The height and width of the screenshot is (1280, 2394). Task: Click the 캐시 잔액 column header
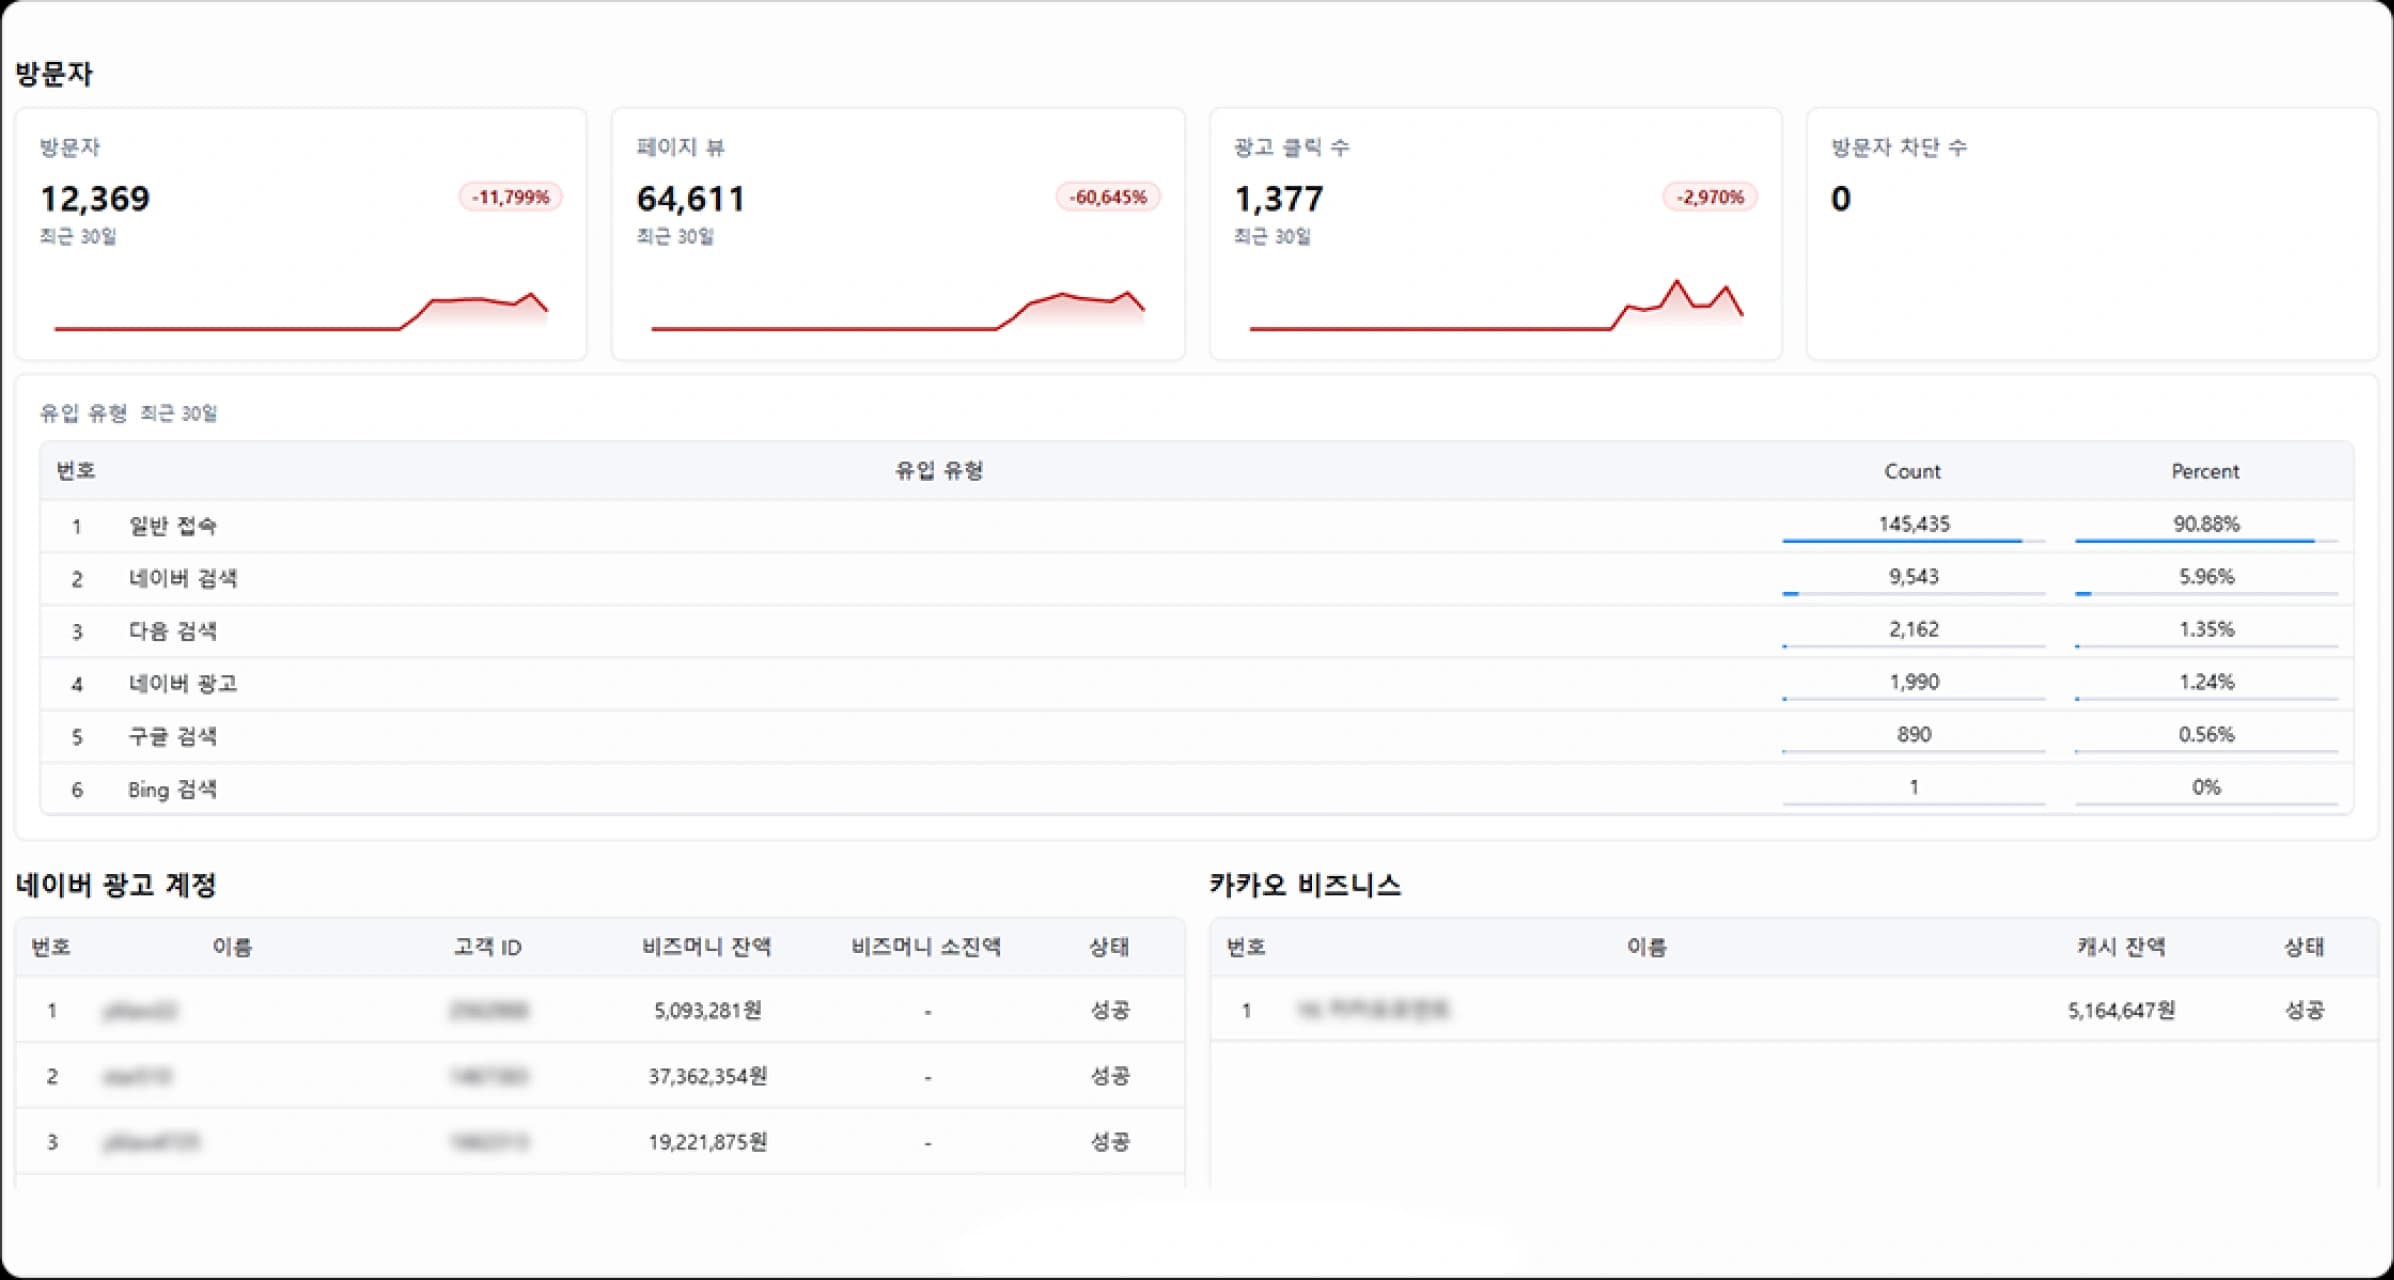(2120, 947)
